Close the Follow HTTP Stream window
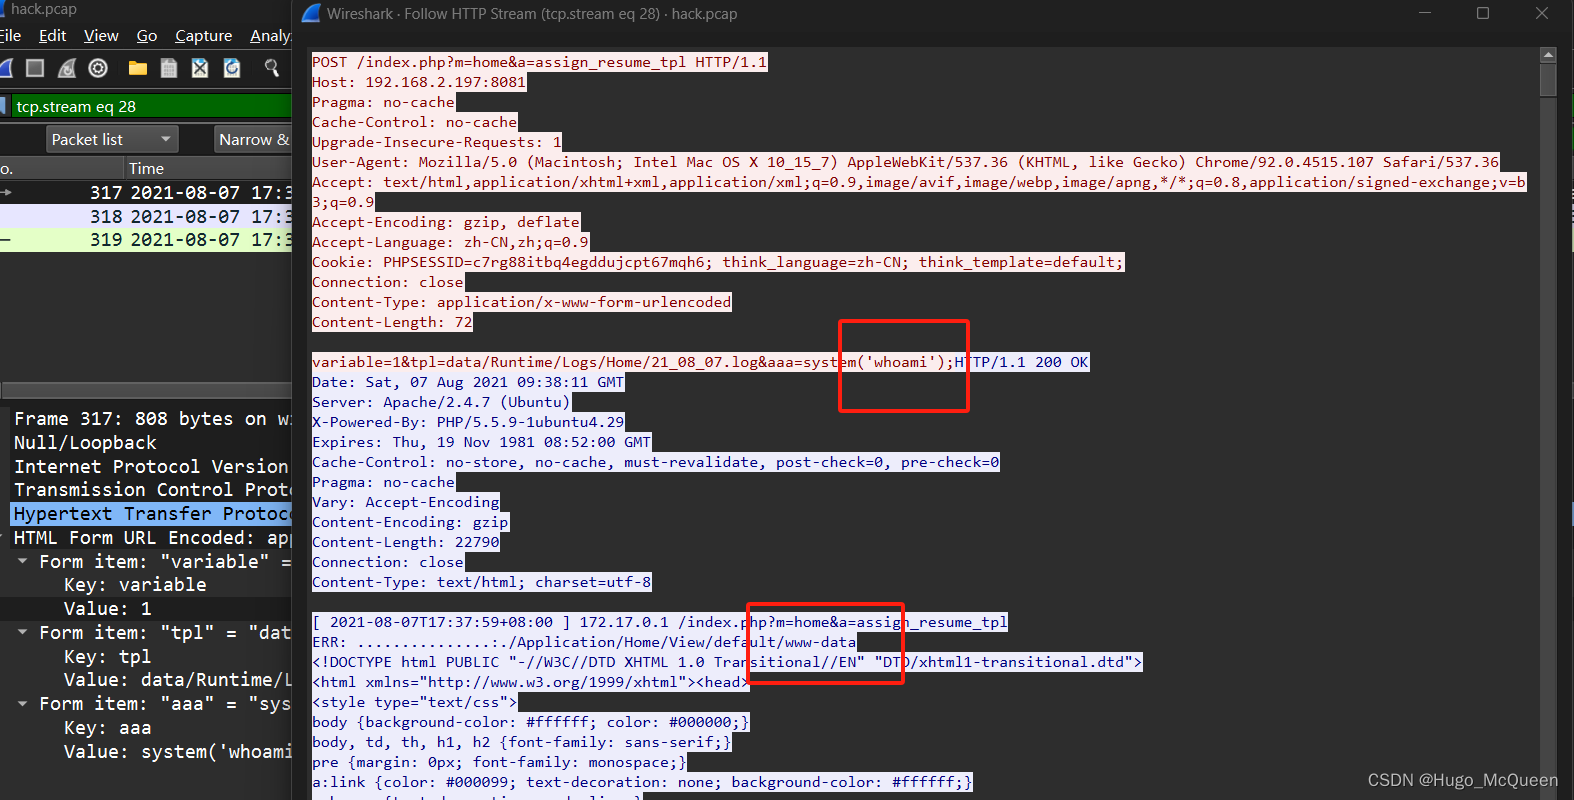Viewport: 1574px width, 800px height. (1542, 13)
